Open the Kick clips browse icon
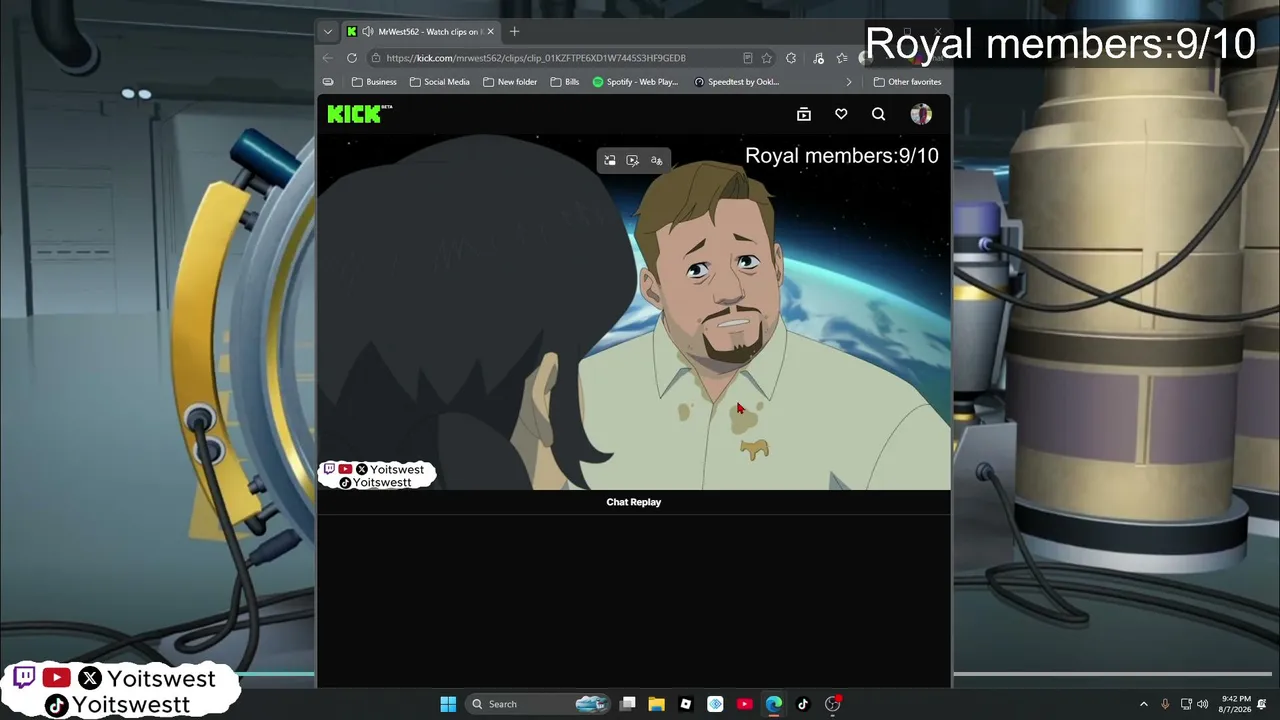The height and width of the screenshot is (720, 1280). coord(804,114)
